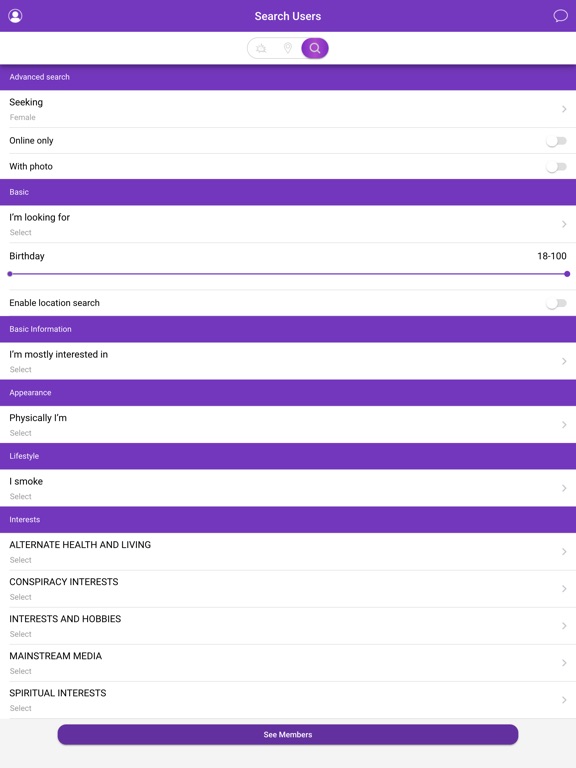Select the hot list flame icon
Image resolution: width=576 pixels, height=768 pixels.
[261, 48]
